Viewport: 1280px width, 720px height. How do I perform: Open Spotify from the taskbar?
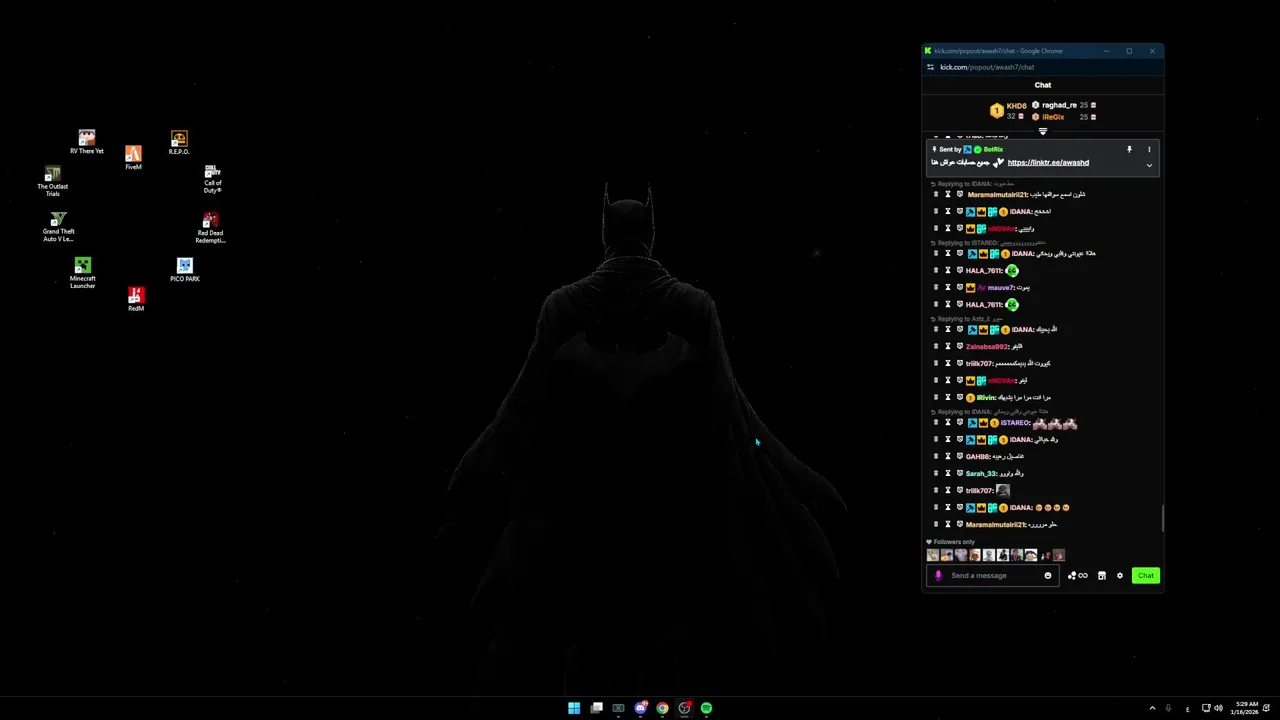(x=706, y=708)
